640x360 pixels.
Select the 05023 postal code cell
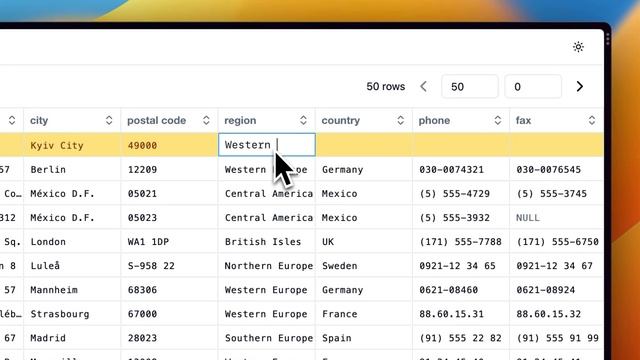pyautogui.click(x=169, y=218)
